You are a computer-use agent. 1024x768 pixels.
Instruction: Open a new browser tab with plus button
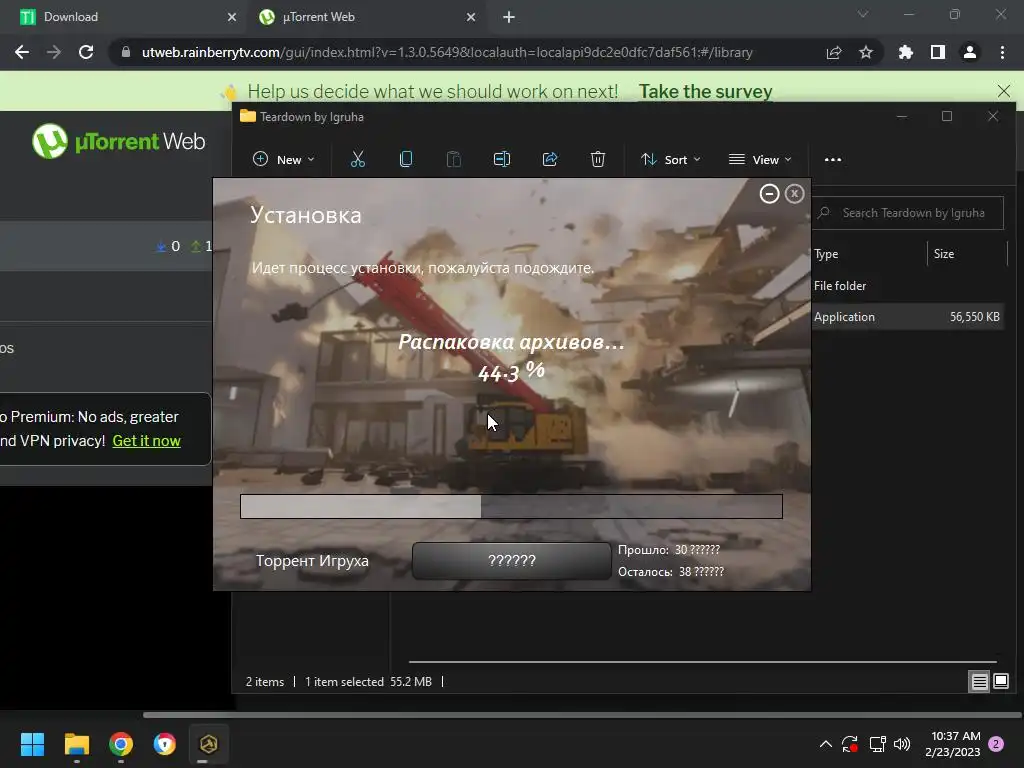point(509,17)
